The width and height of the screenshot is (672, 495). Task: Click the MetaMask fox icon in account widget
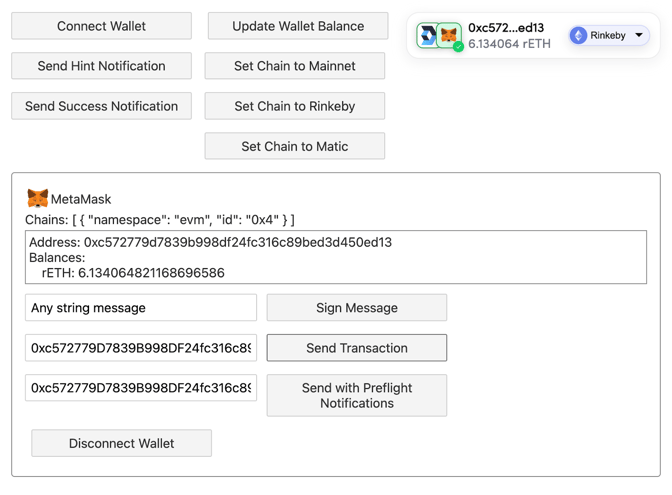pyautogui.click(x=449, y=35)
